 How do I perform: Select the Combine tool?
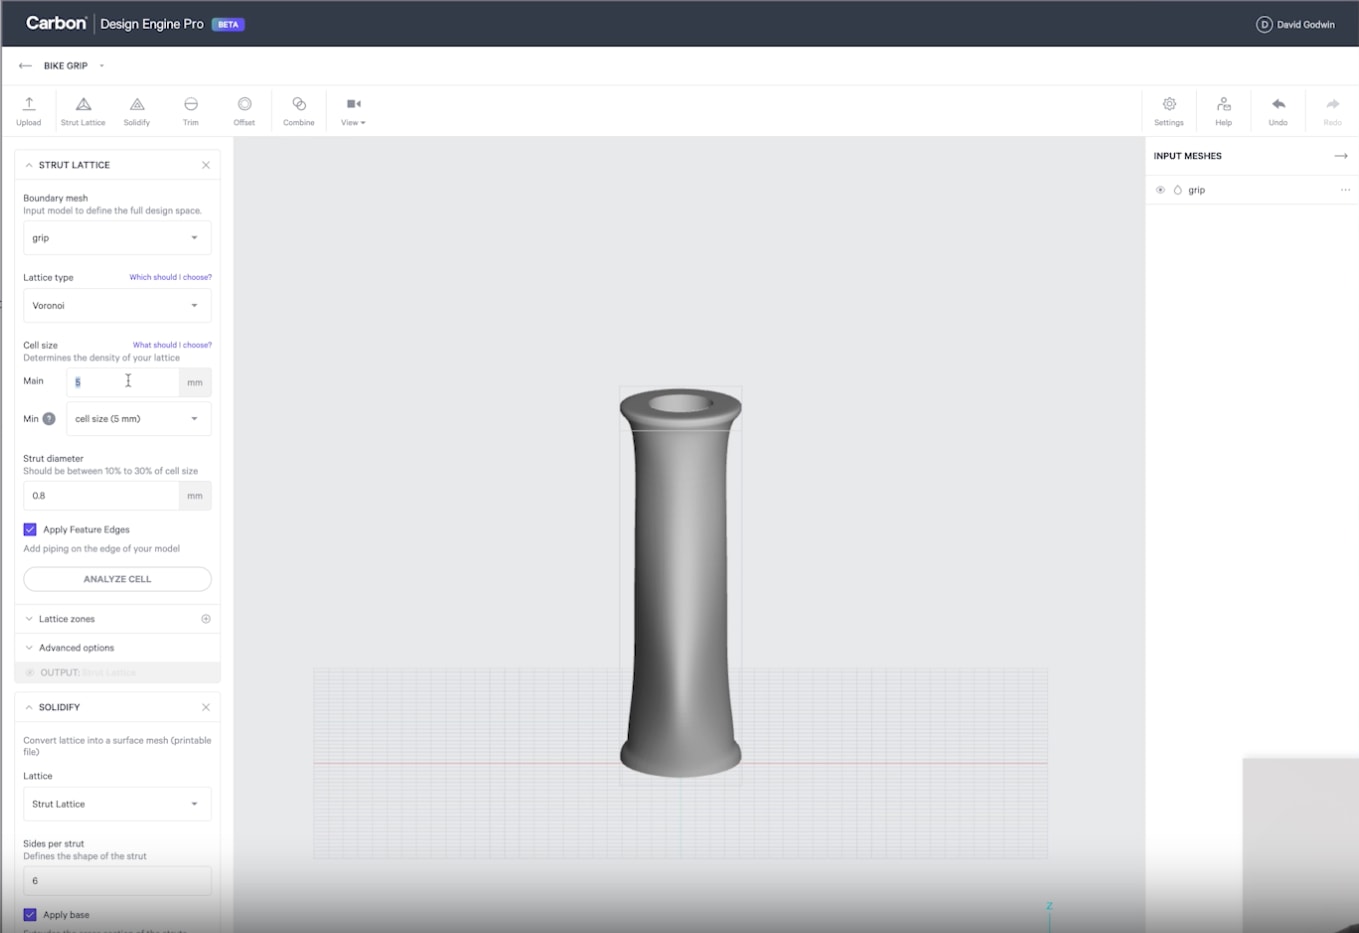click(x=298, y=110)
